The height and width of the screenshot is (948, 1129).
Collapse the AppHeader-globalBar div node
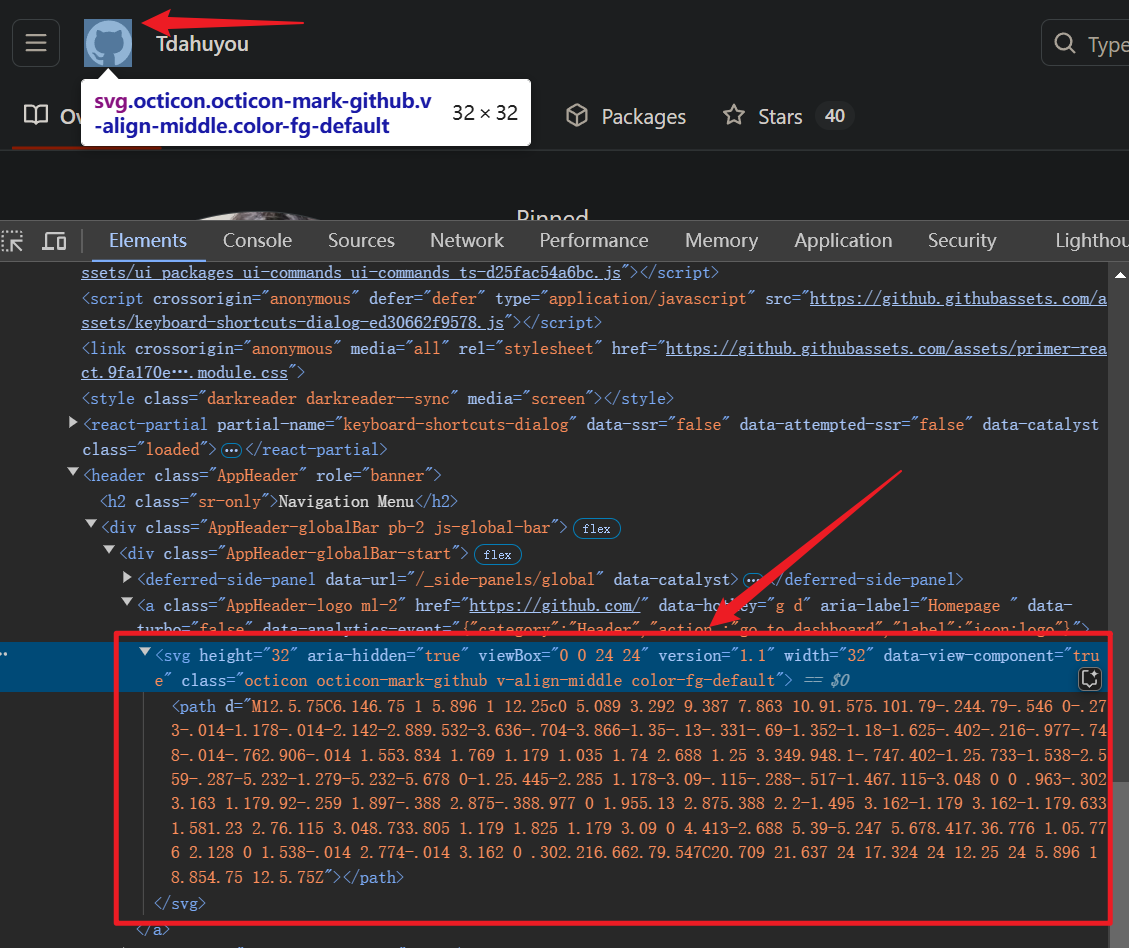[91, 524]
